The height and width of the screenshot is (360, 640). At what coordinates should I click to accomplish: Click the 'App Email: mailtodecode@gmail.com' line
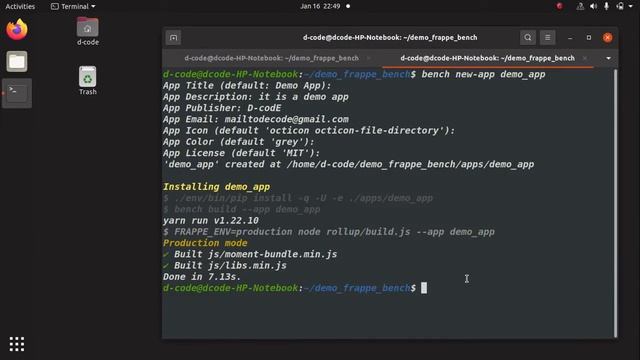[256, 119]
